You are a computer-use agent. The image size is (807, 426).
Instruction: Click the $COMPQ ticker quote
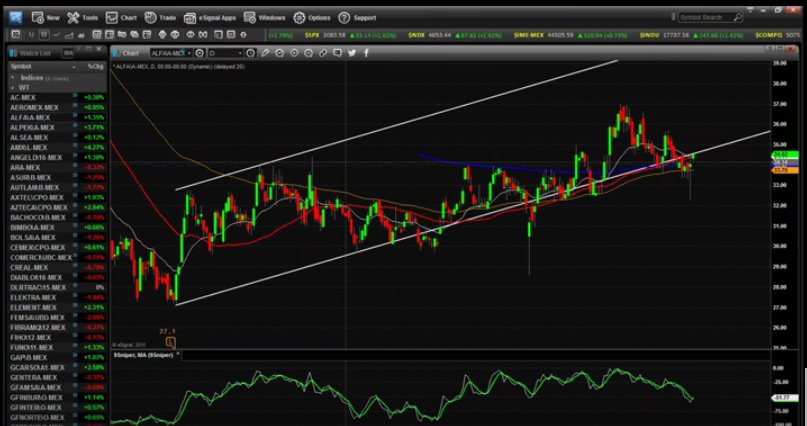[778, 35]
